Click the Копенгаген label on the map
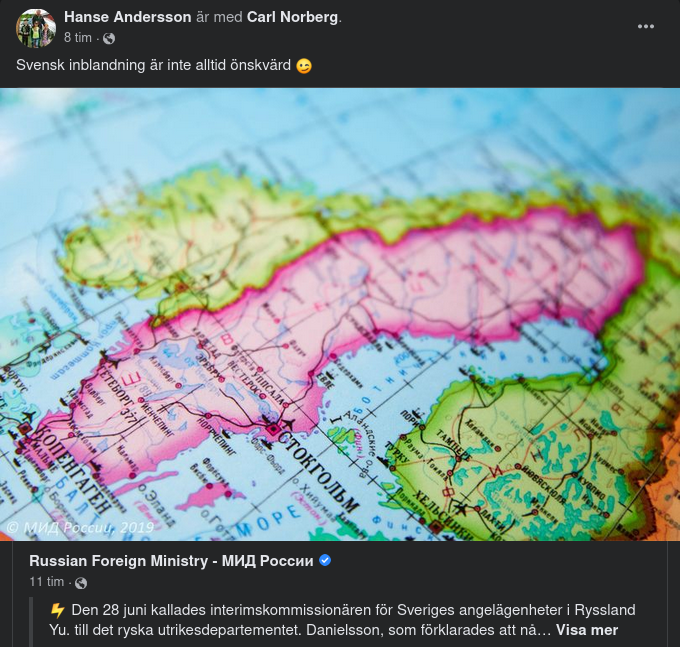Screen dimensions: 680x647 pos(74,471)
